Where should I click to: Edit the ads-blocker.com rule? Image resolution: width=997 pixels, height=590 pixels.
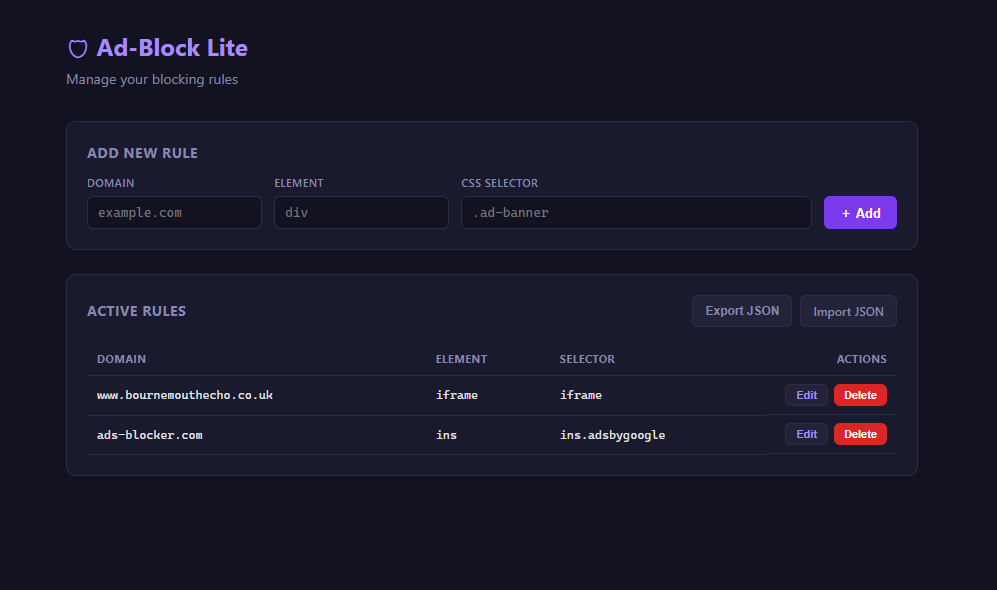(x=806, y=433)
